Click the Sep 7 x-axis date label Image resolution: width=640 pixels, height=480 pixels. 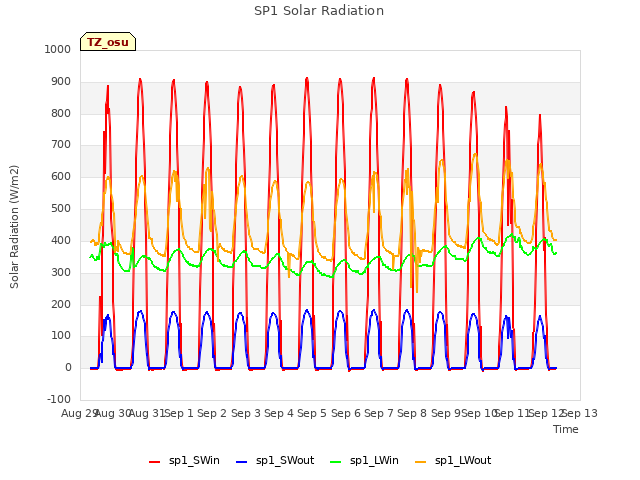coord(379,413)
